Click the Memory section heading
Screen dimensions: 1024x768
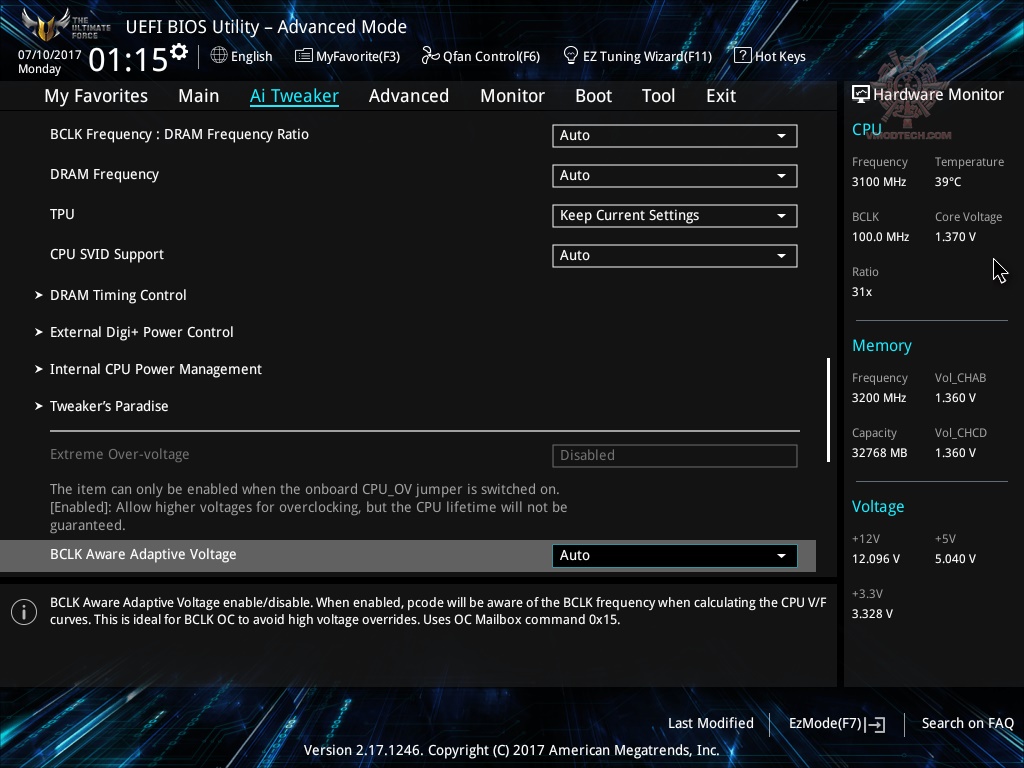882,345
